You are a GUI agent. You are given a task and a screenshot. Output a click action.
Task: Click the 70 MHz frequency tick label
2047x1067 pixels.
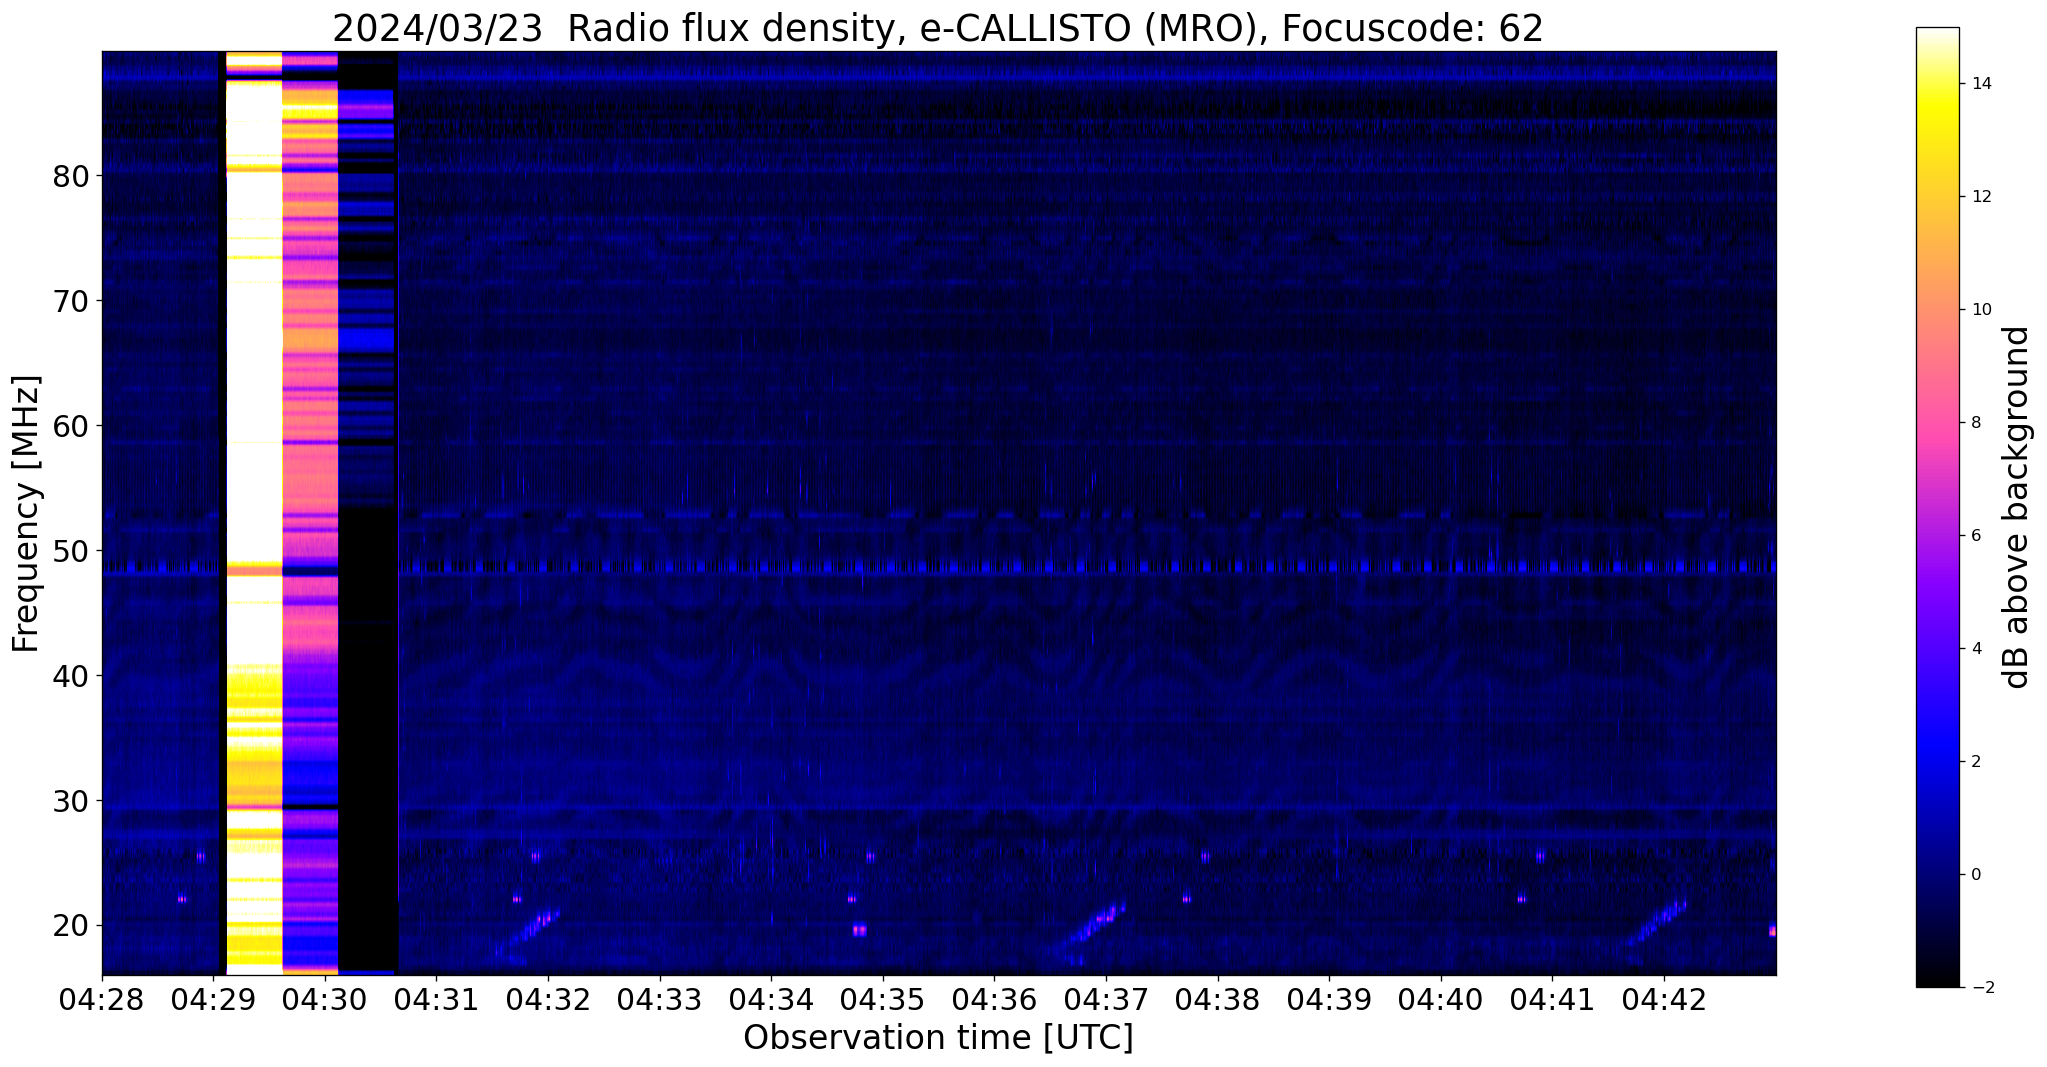[70, 301]
